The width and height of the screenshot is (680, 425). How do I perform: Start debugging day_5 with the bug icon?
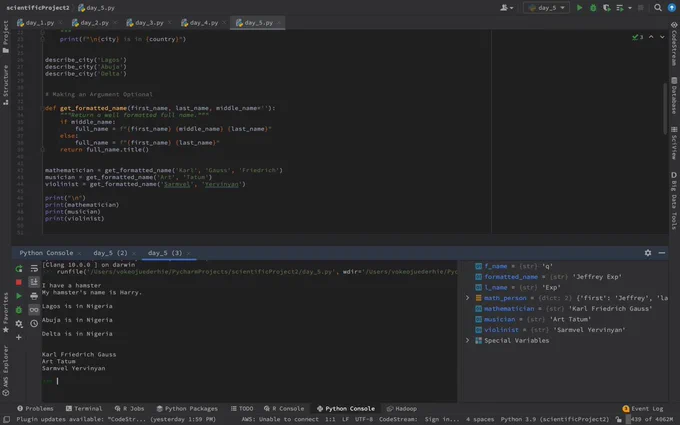click(593, 8)
